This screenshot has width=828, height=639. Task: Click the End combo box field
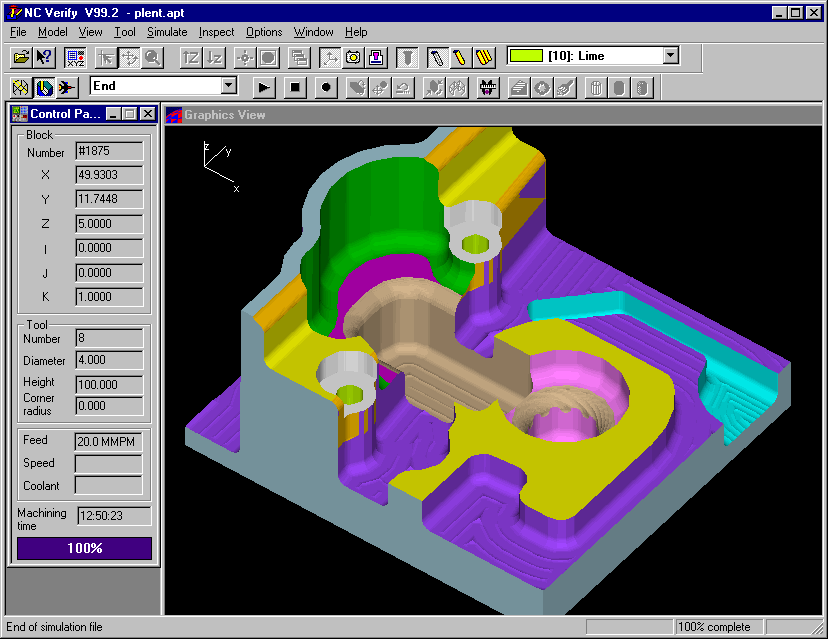tap(155, 86)
